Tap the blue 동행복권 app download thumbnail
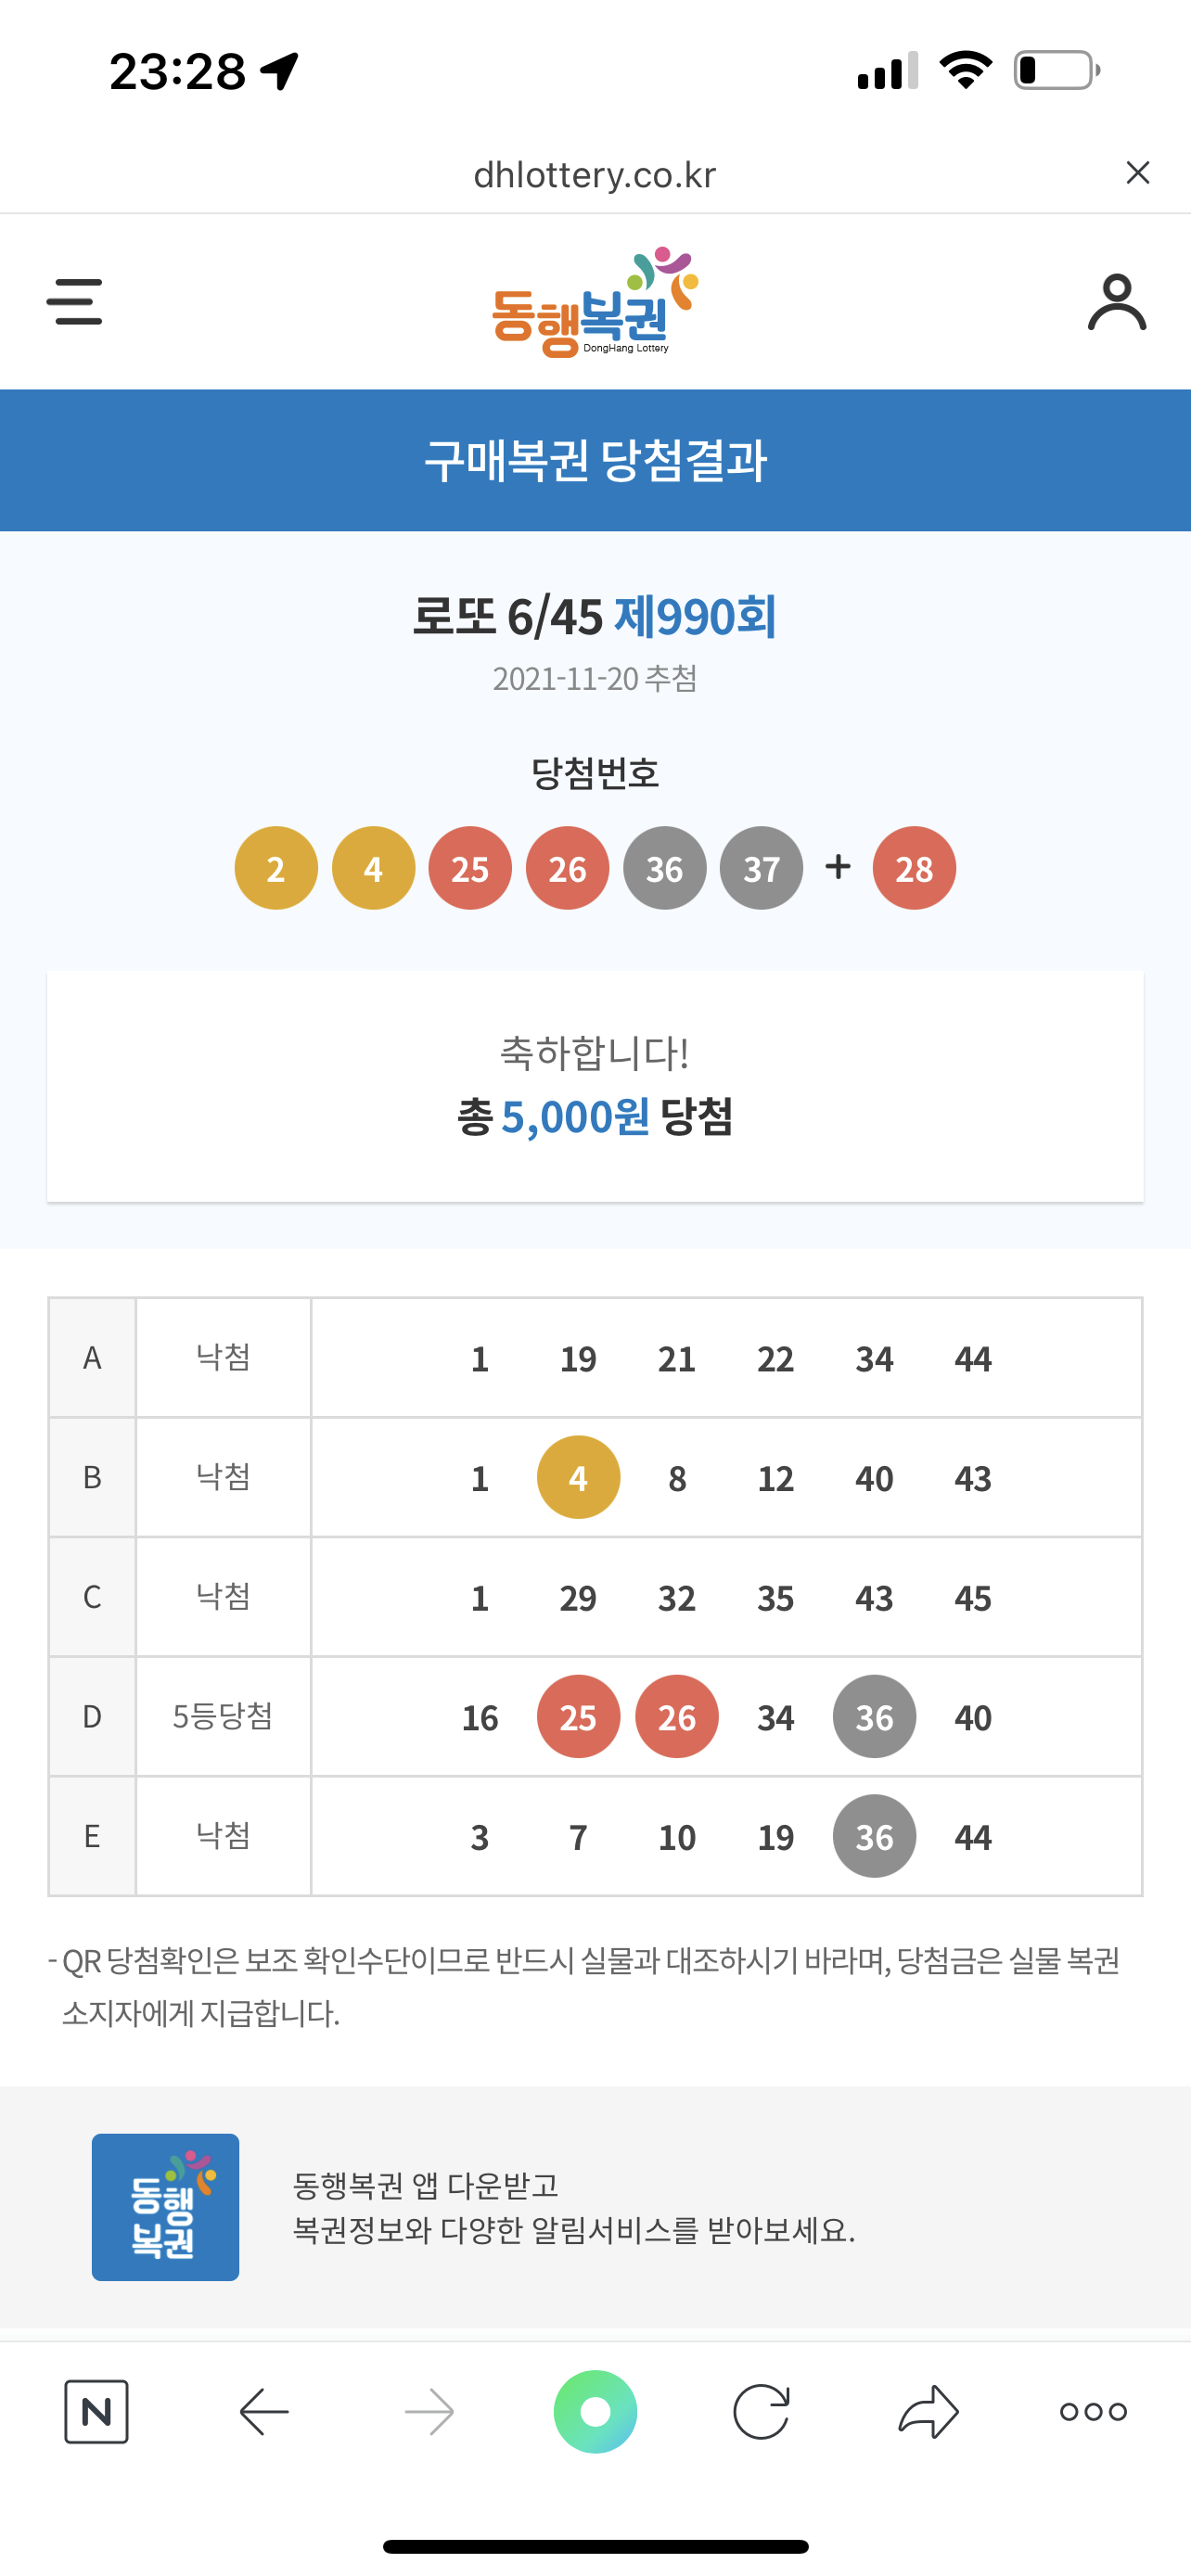 point(165,2207)
